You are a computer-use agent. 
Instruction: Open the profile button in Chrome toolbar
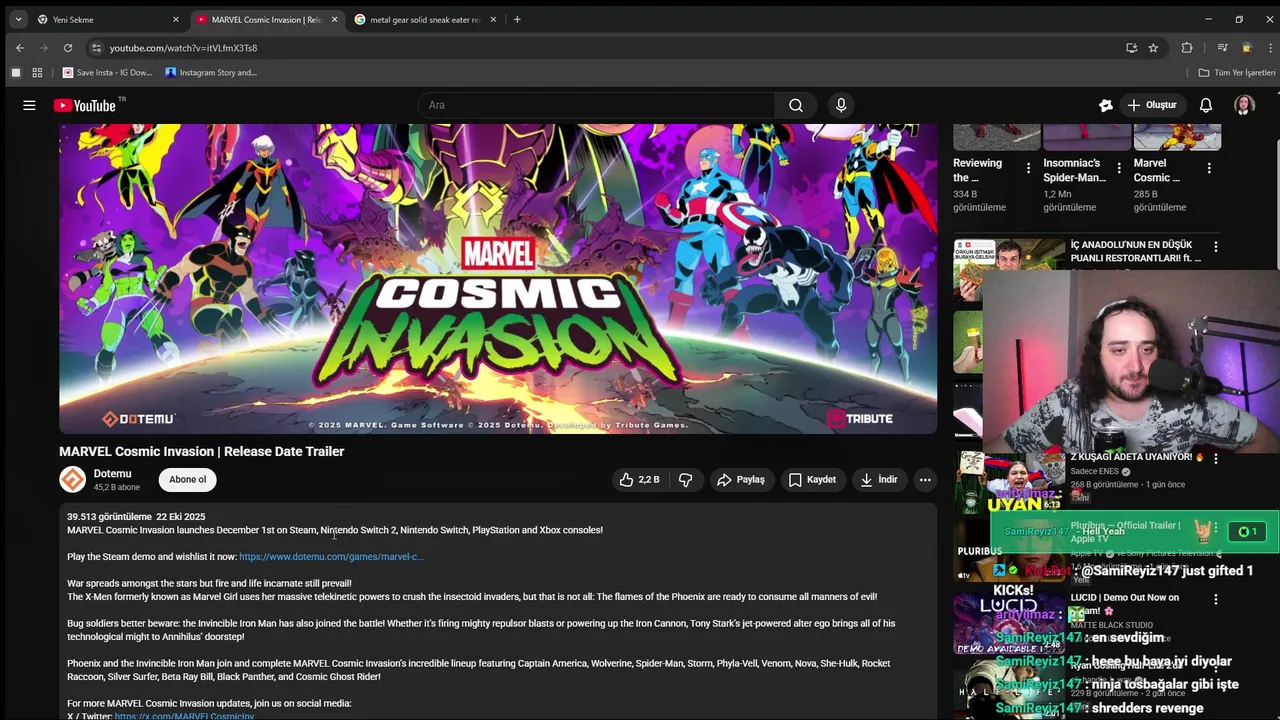pyautogui.click(x=1246, y=48)
